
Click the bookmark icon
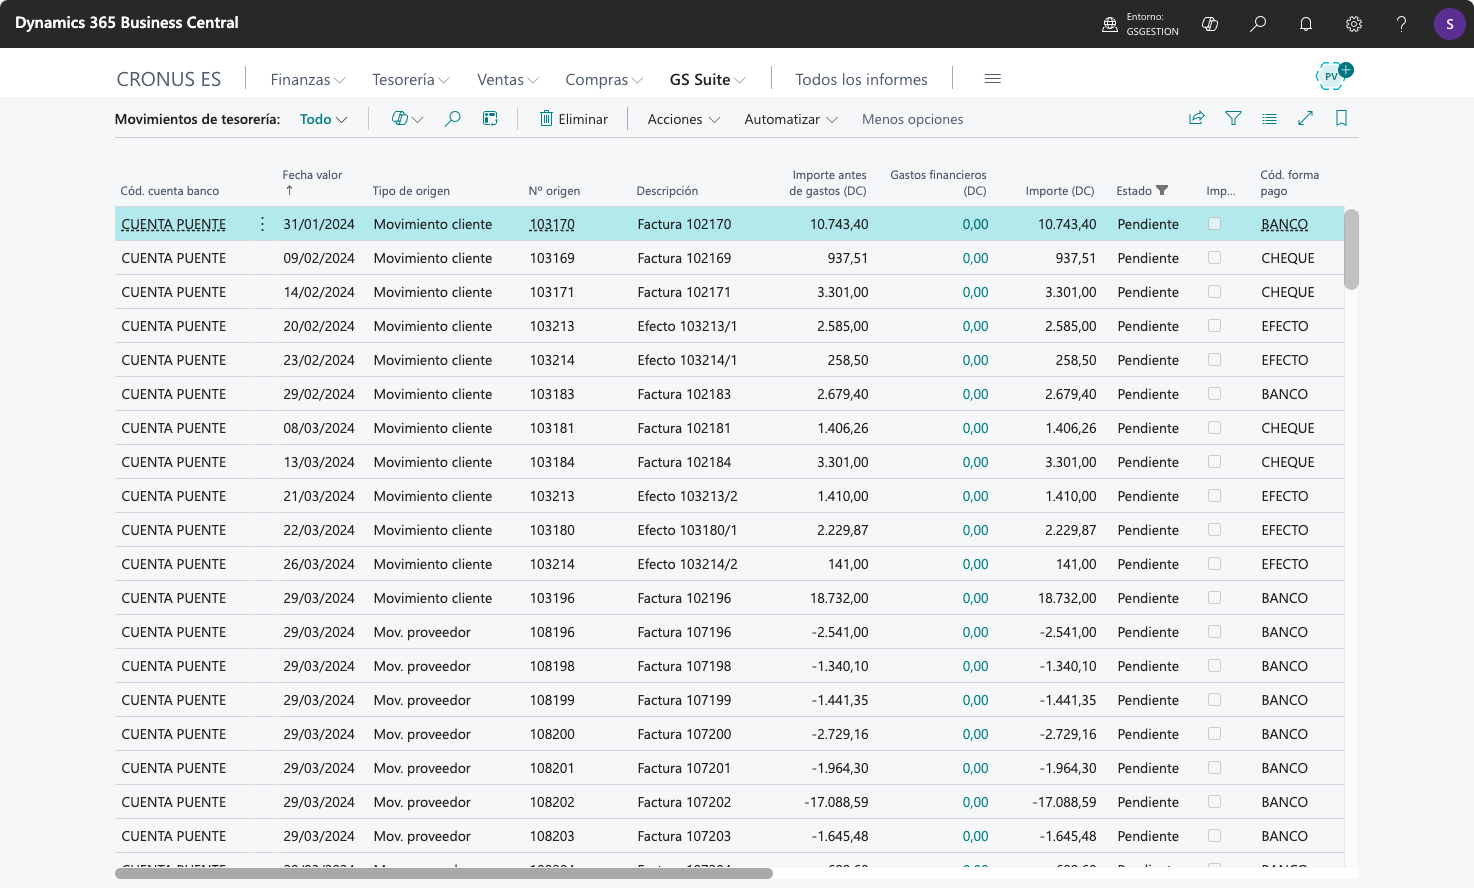(1341, 119)
